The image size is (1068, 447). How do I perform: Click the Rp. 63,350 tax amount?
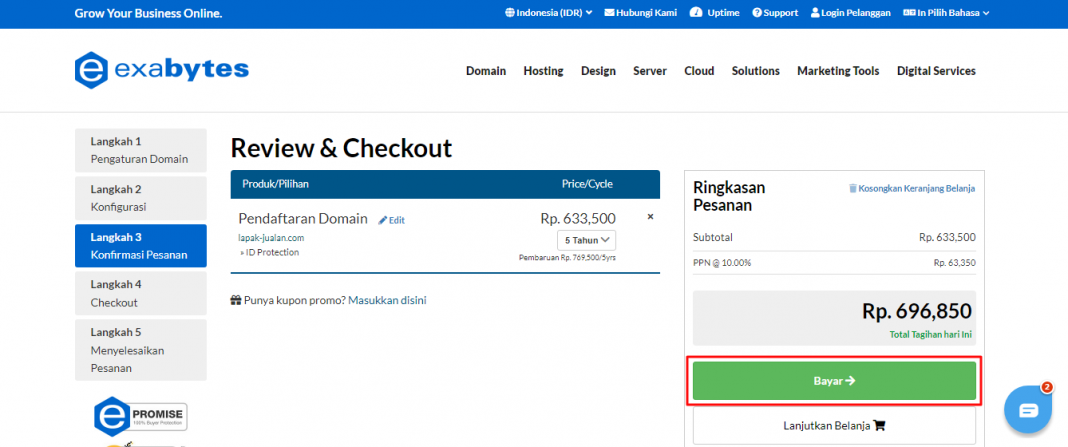(x=954, y=262)
